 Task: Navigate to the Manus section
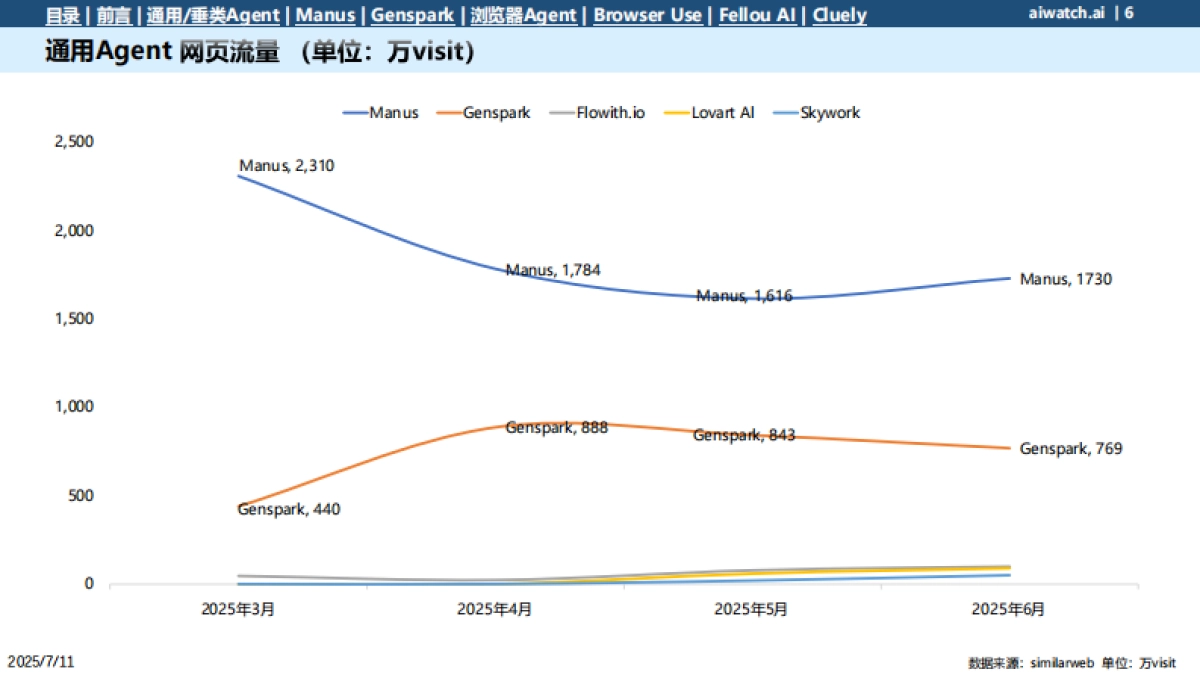tap(325, 15)
